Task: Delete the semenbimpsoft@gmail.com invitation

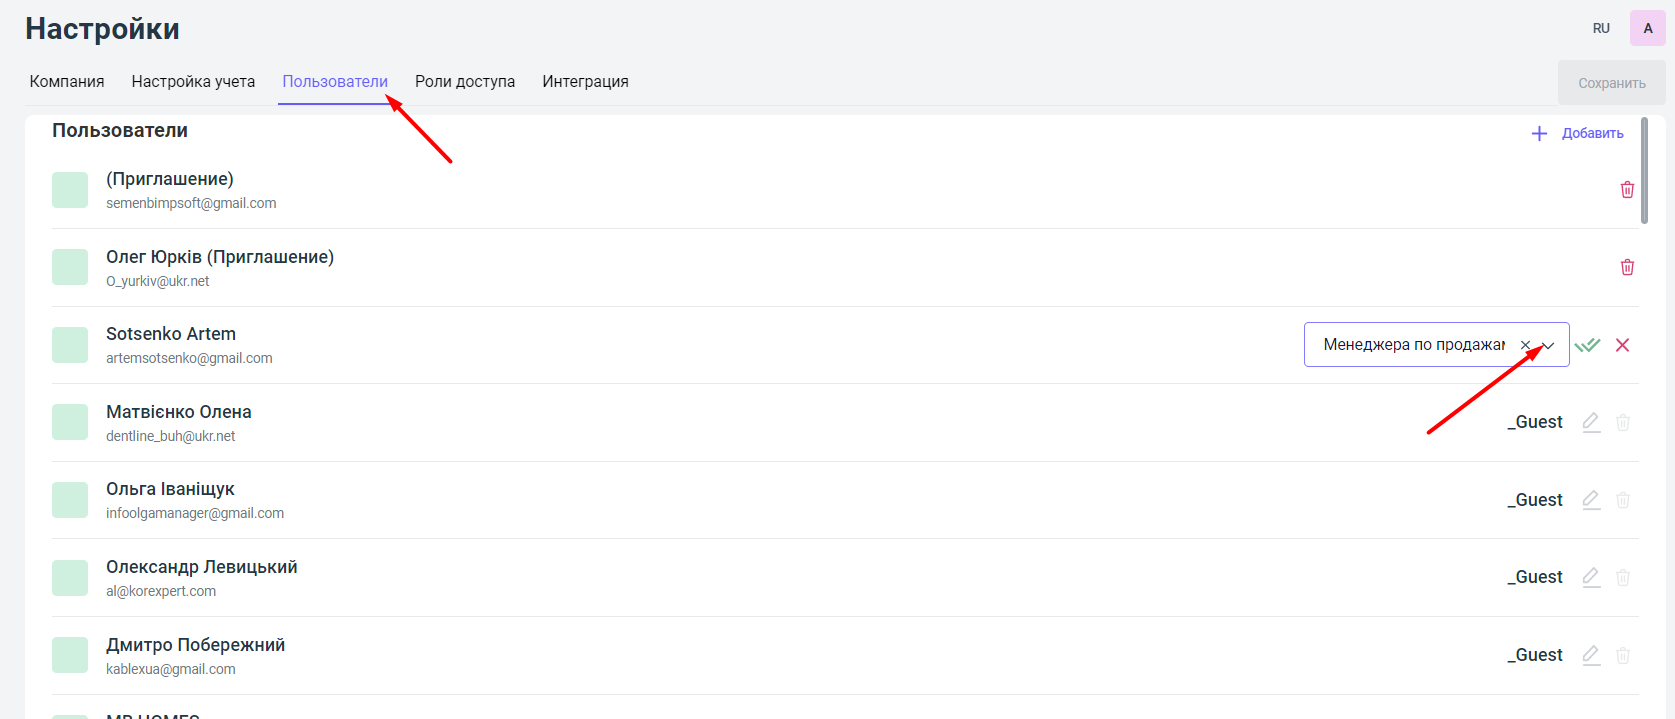Action: [x=1627, y=190]
